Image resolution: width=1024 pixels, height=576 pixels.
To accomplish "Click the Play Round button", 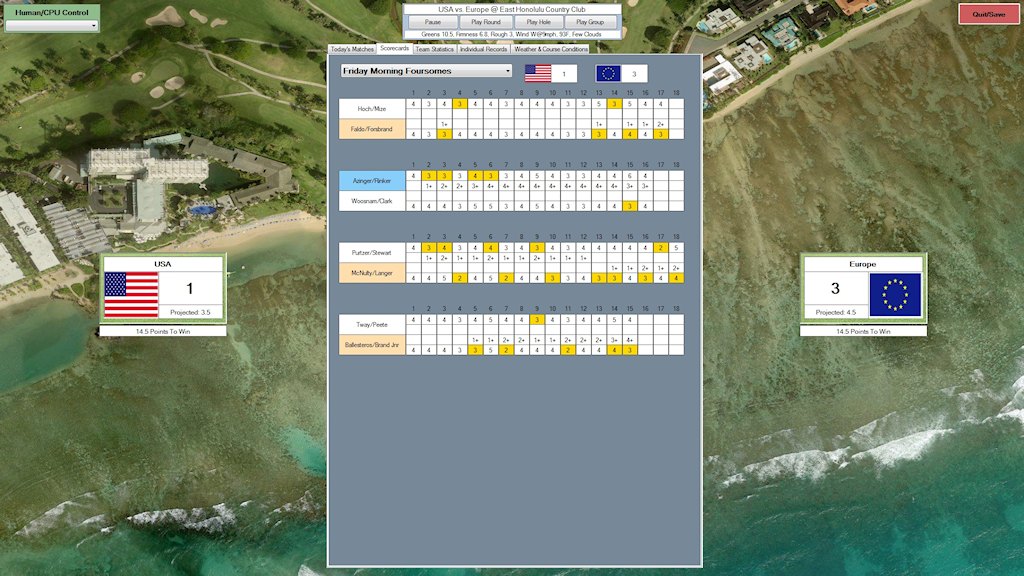I will click(485, 22).
